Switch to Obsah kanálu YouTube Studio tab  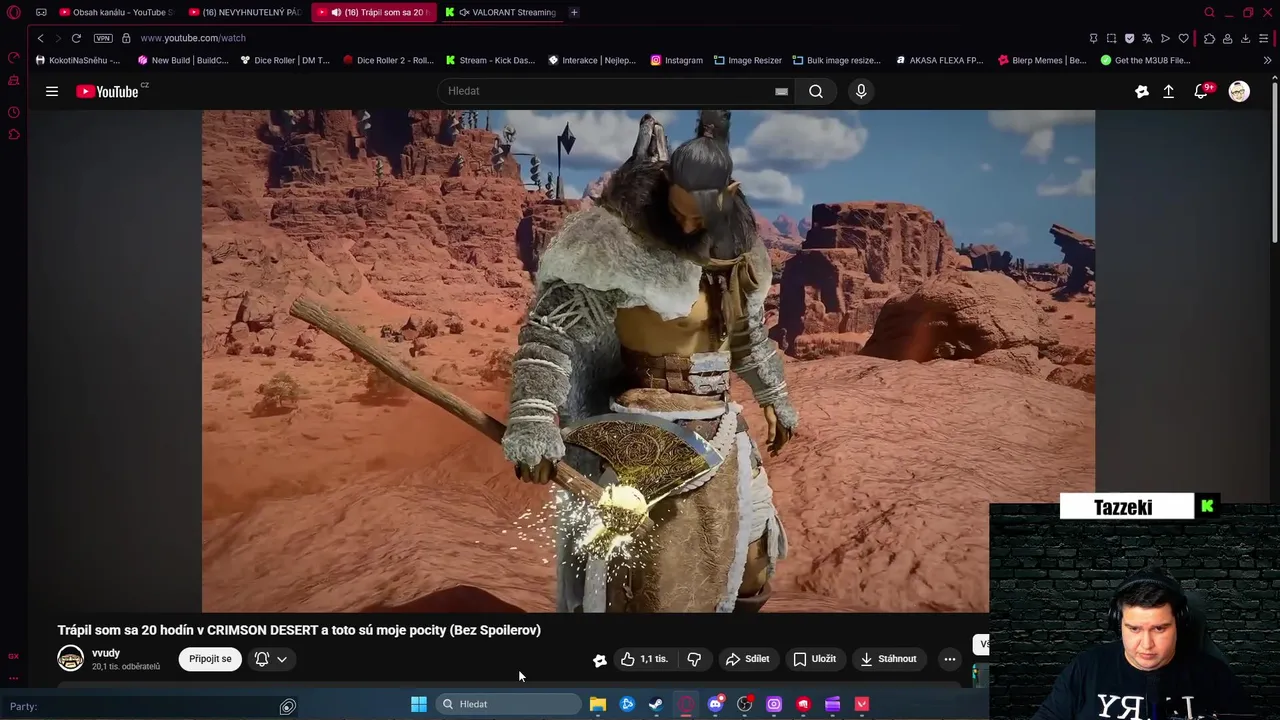pyautogui.click(x=117, y=12)
